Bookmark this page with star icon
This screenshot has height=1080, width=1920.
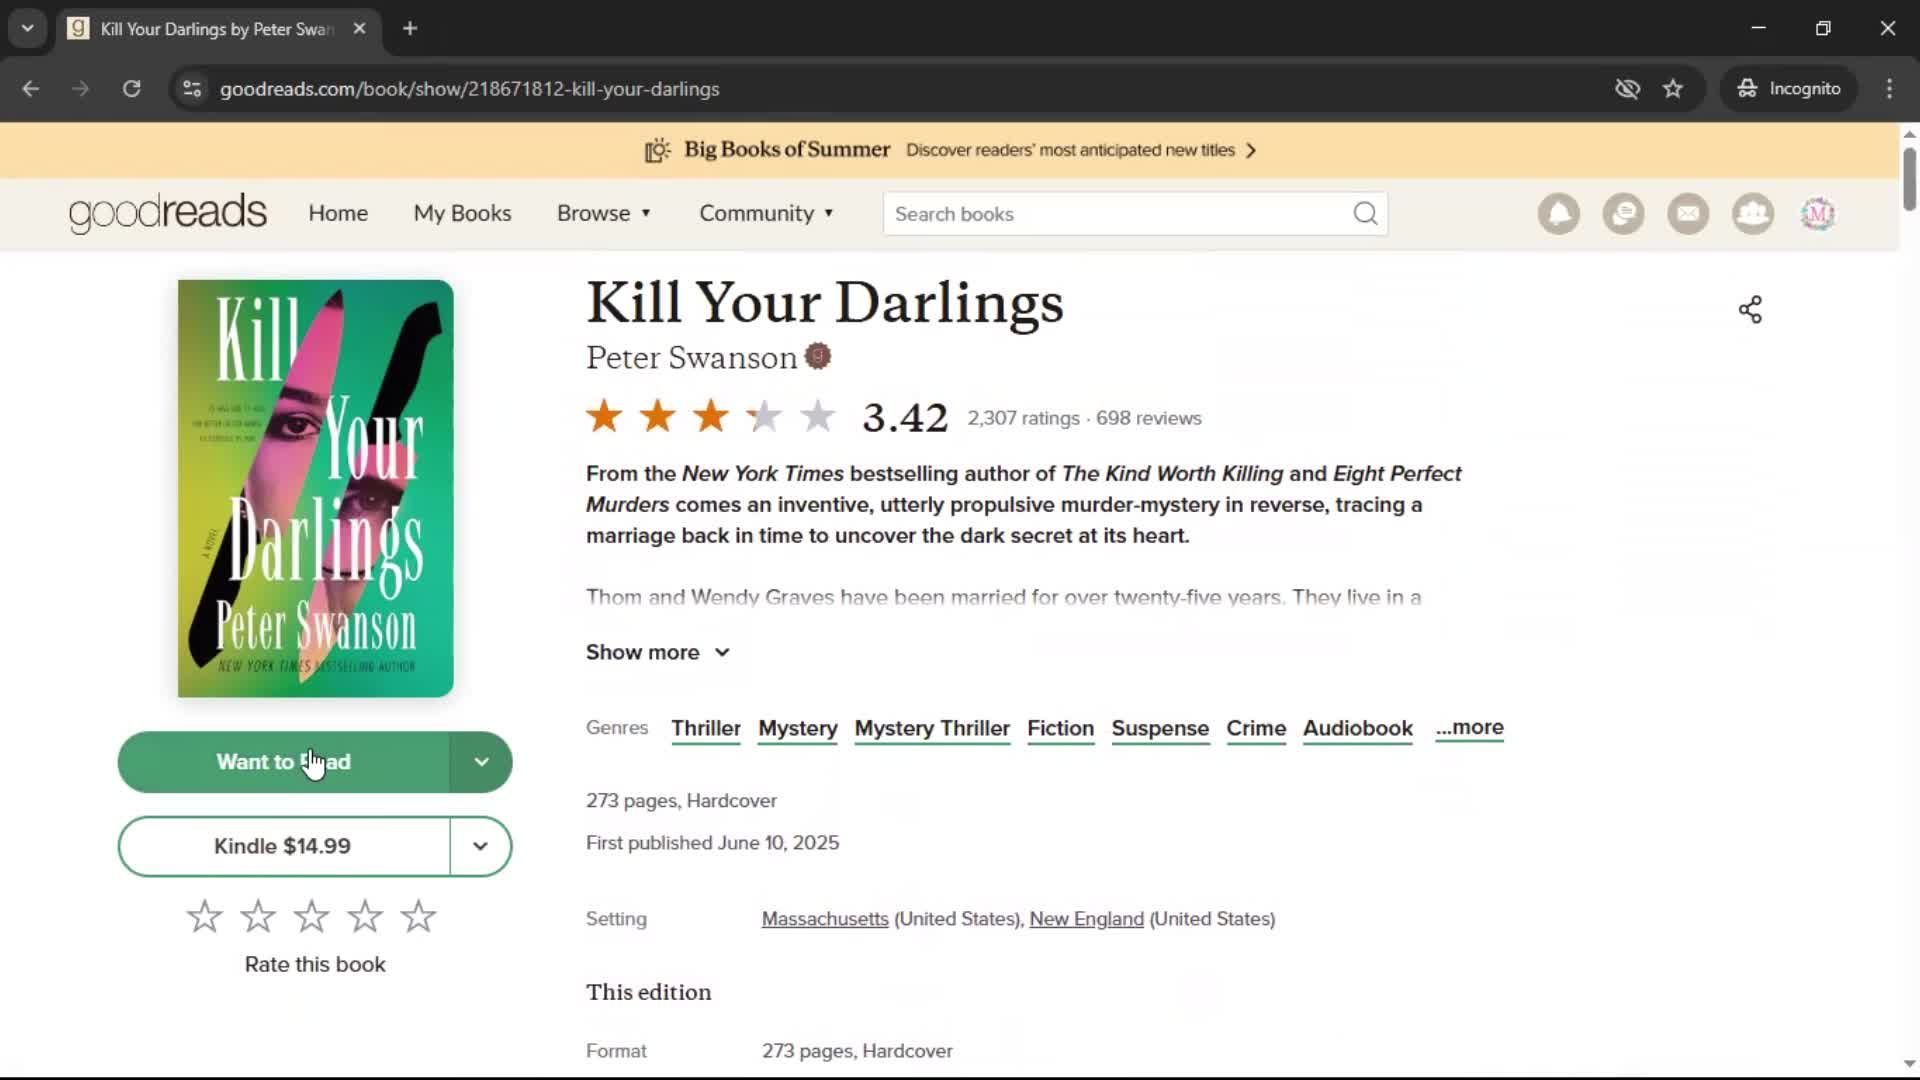tap(1673, 89)
